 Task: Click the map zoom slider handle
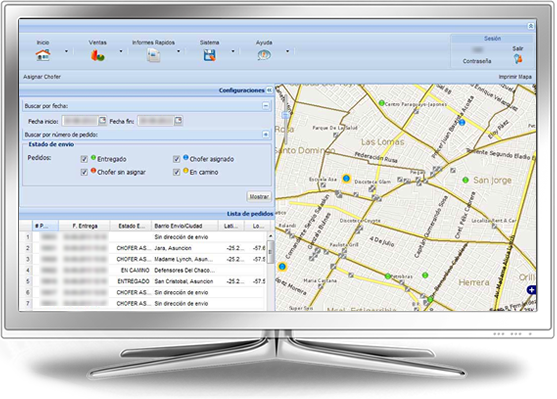(x=286, y=115)
